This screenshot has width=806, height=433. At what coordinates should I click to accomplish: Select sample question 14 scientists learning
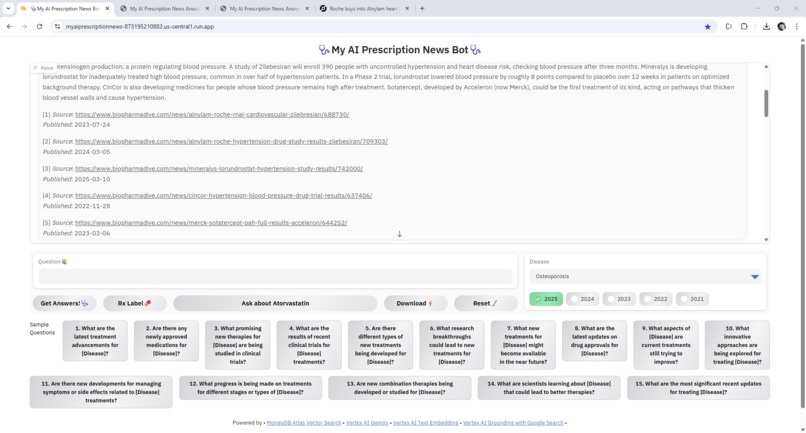coord(549,388)
